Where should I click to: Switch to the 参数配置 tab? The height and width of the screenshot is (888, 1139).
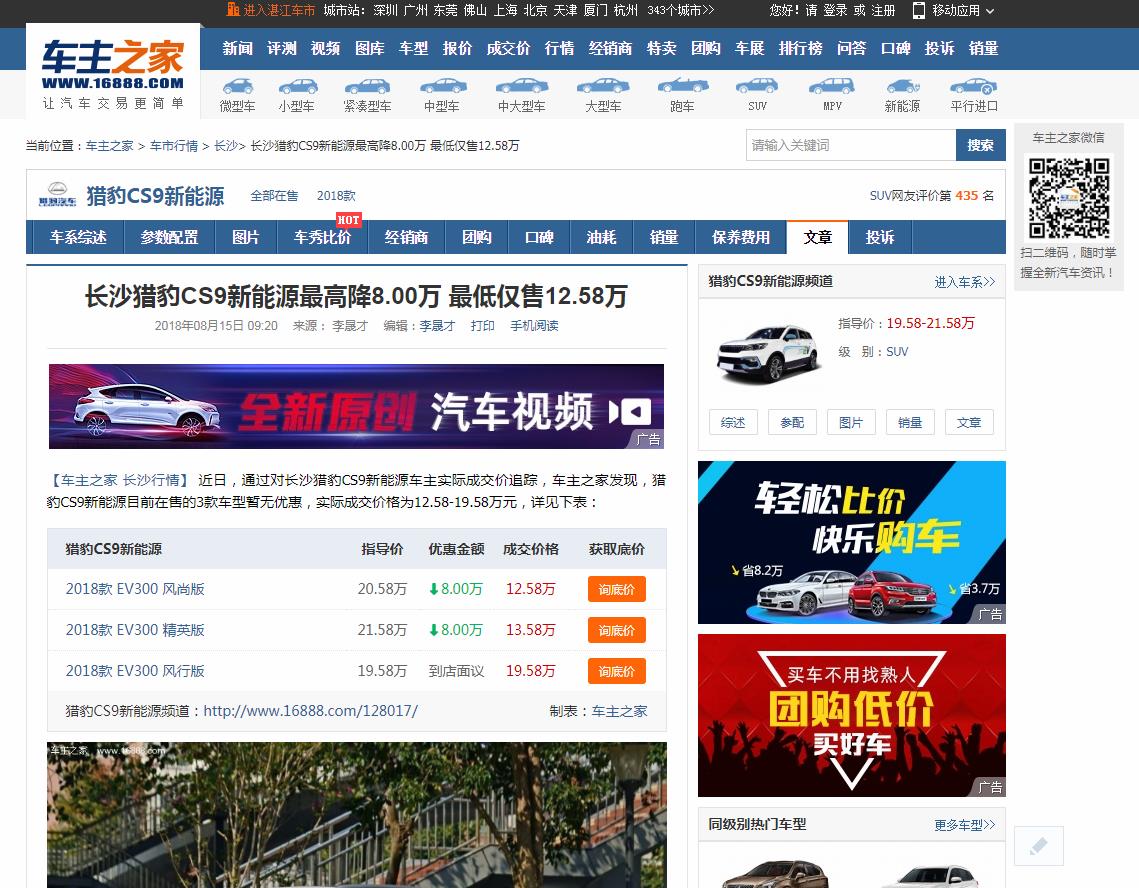coord(169,237)
